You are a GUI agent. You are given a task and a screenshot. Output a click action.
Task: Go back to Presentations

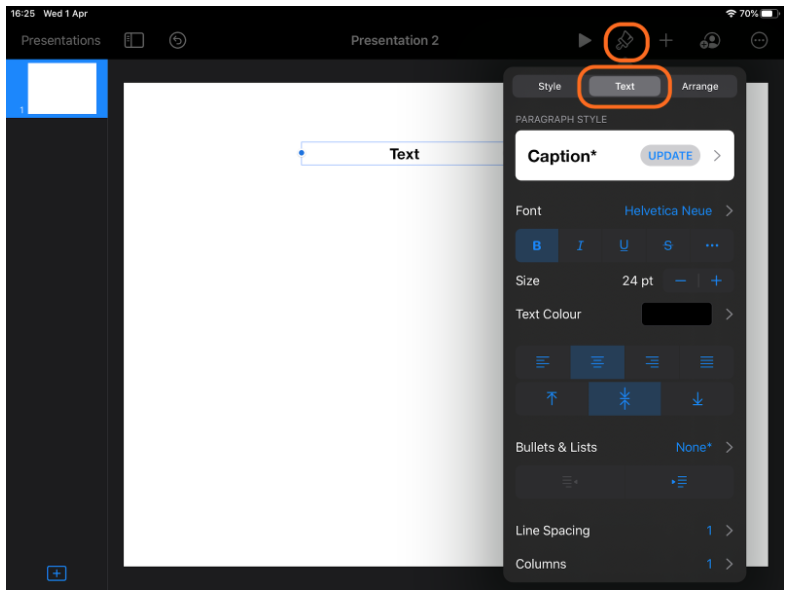tap(60, 40)
